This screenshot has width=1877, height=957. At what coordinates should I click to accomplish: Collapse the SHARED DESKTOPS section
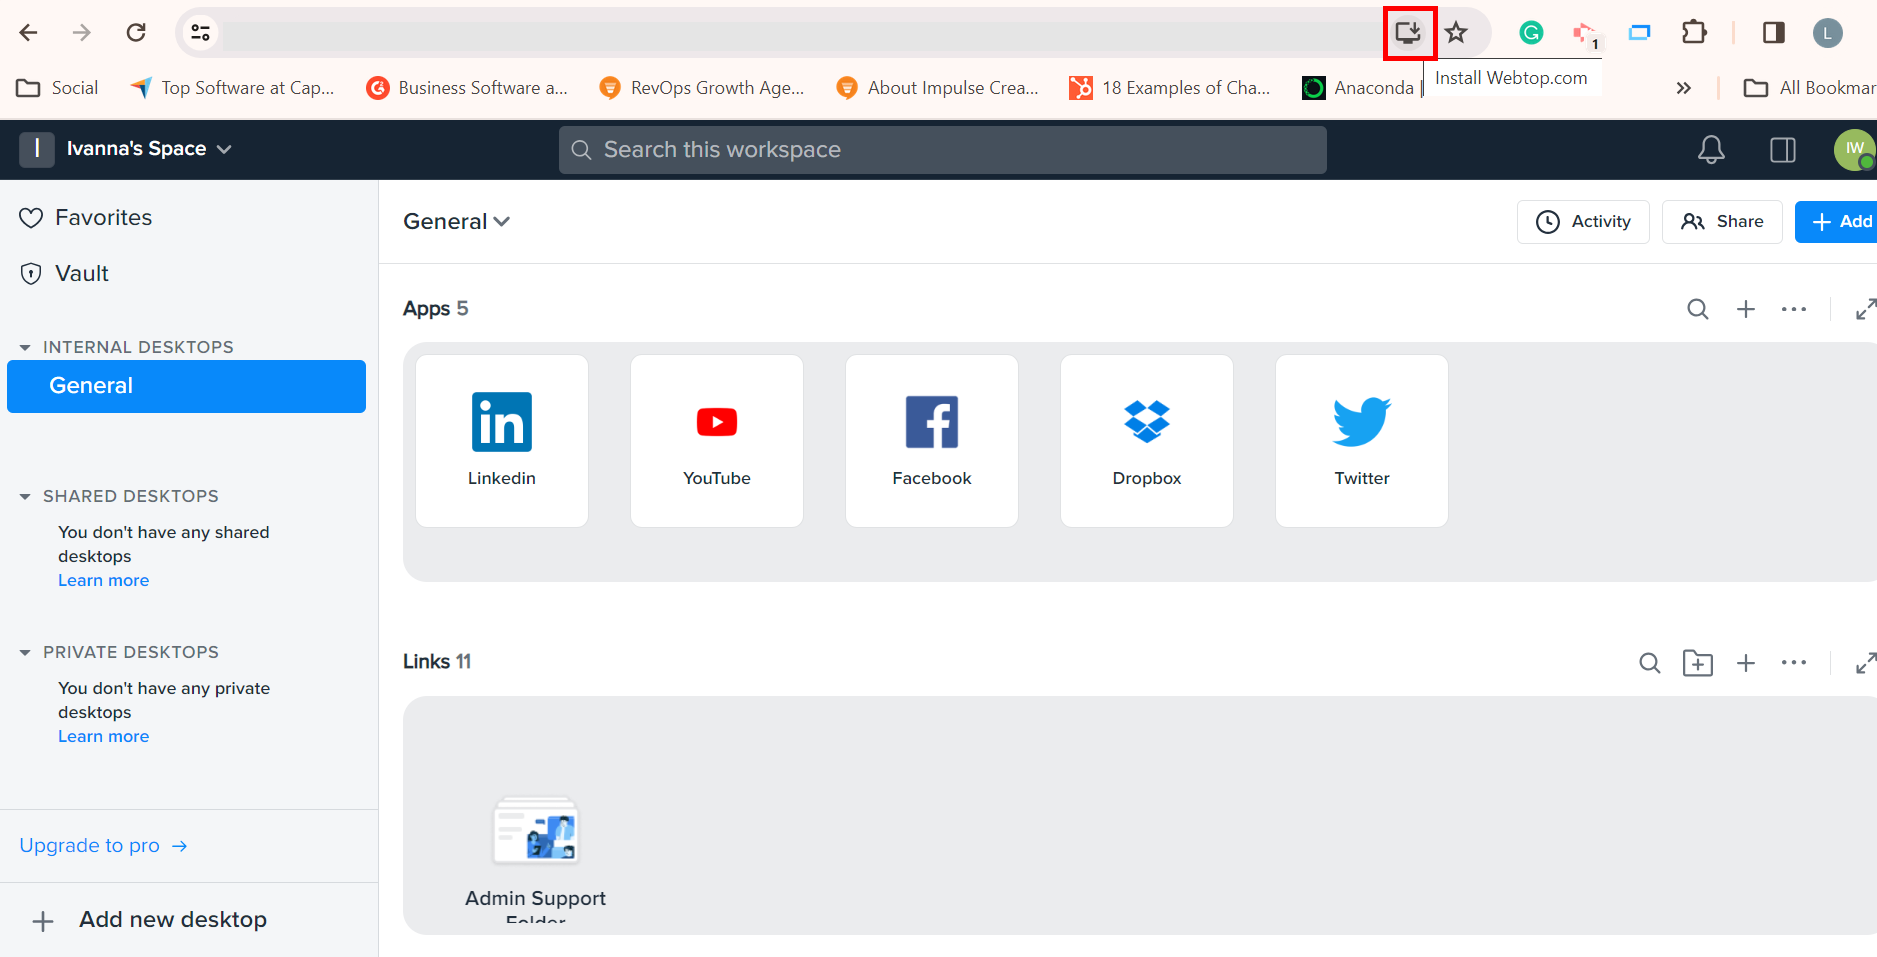point(24,495)
